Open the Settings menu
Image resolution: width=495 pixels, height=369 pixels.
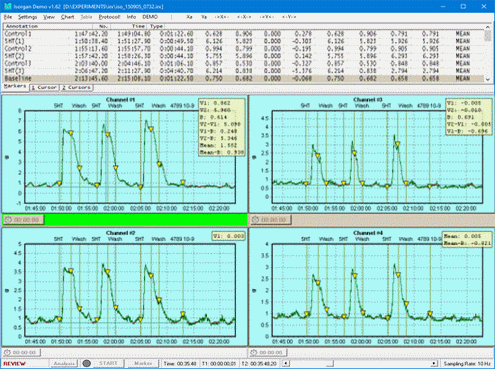tap(27, 17)
